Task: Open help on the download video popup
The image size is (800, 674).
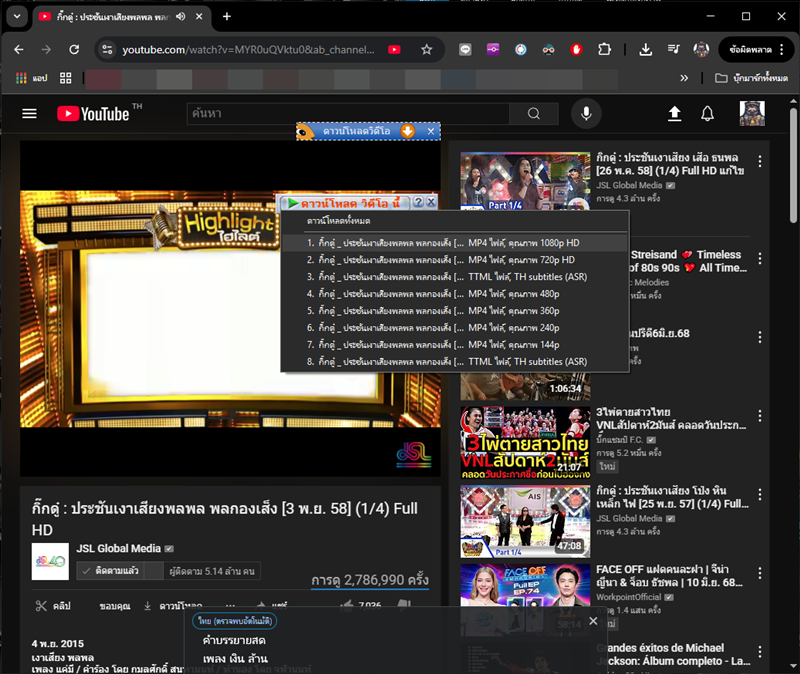Action: point(418,202)
